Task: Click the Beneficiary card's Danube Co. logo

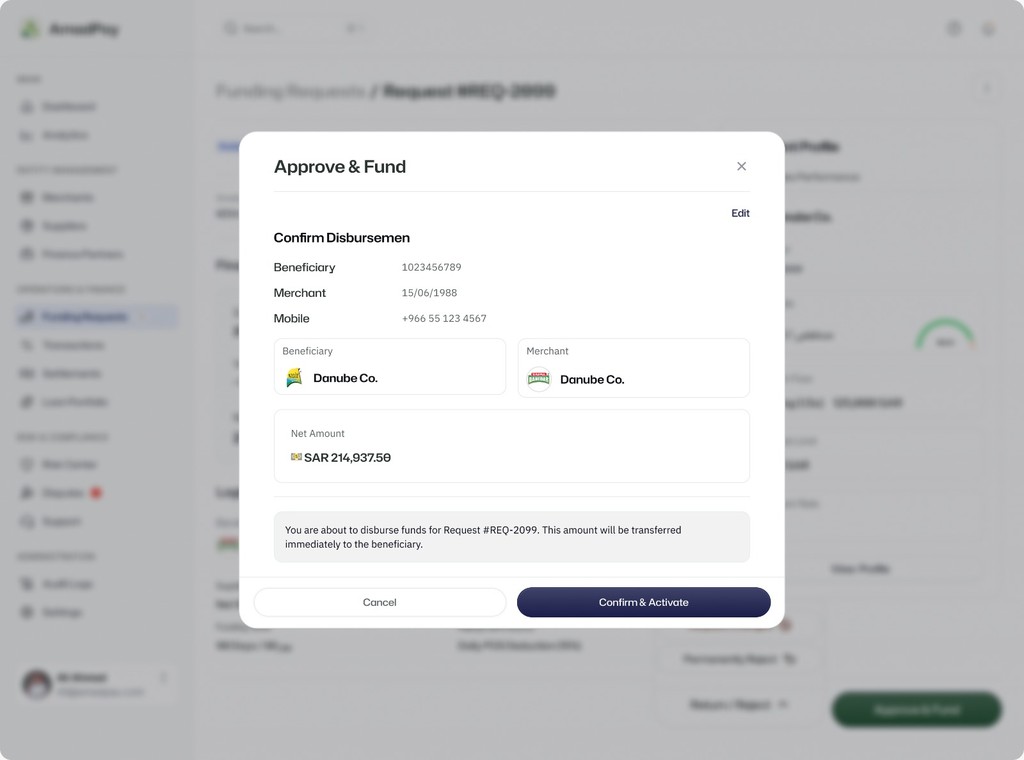Action: tap(294, 378)
